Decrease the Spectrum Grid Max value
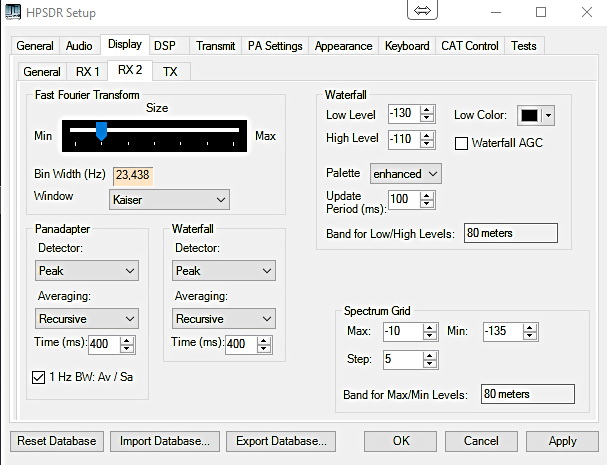Screen dimensions: 607x465 (x=429, y=336)
